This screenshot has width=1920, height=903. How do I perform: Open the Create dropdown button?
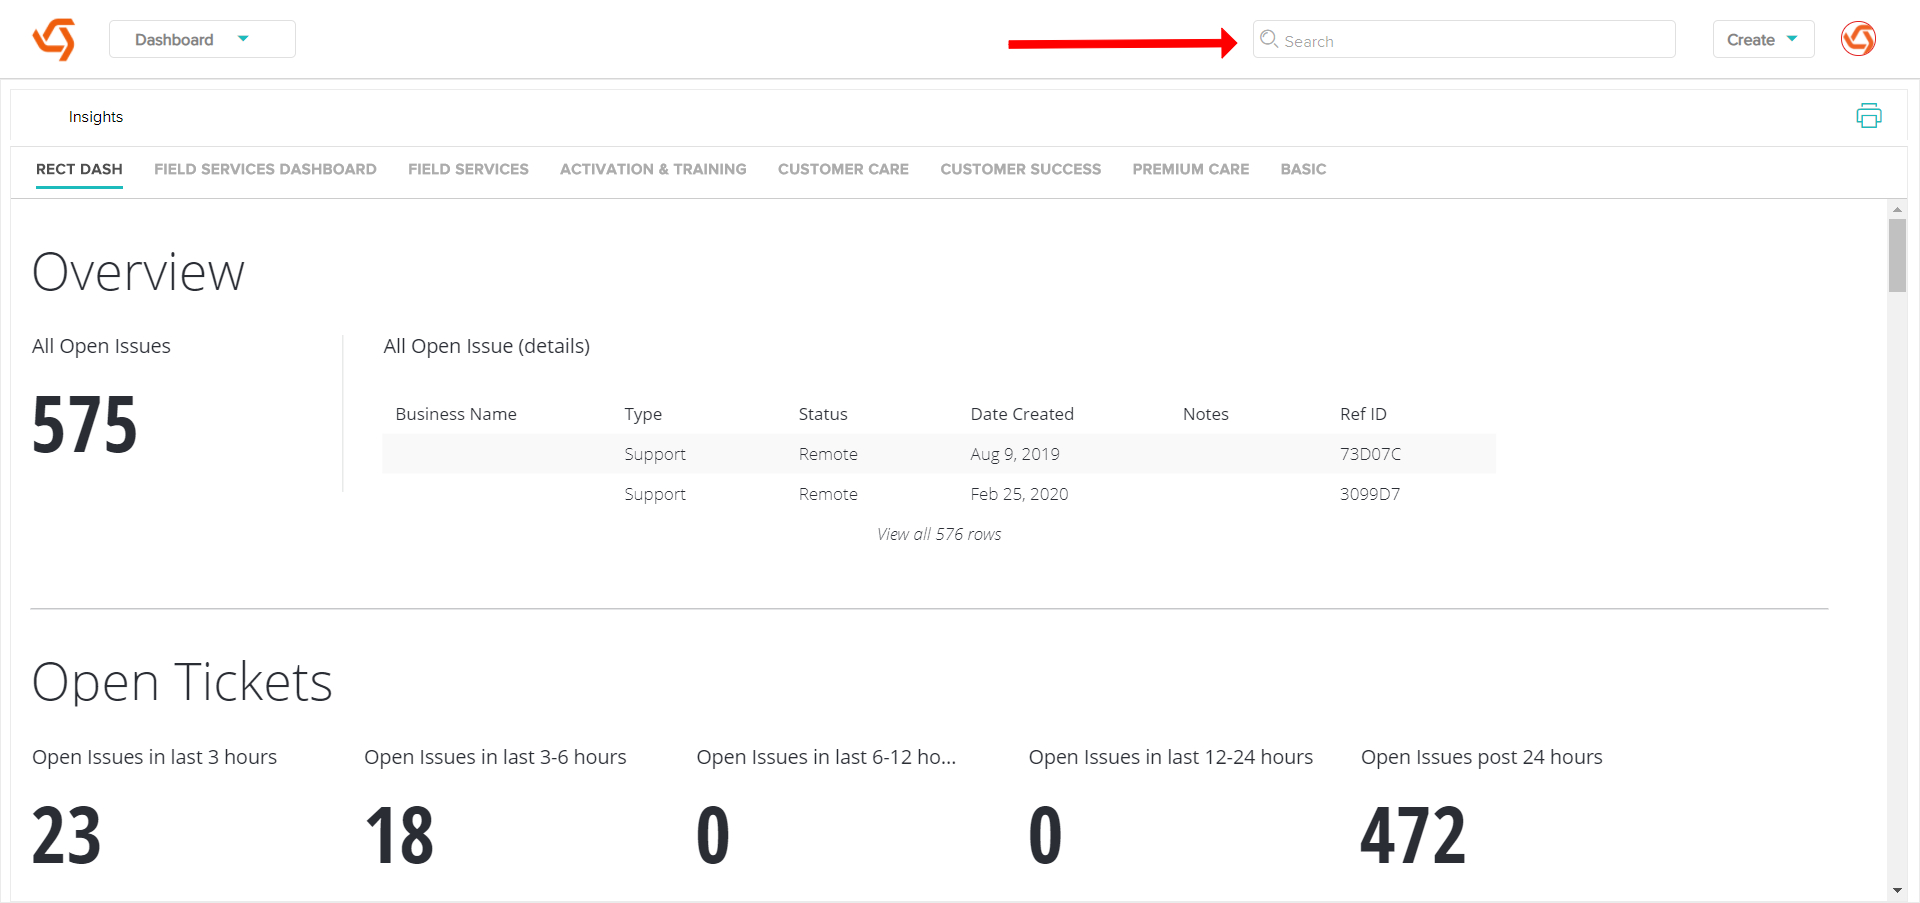click(1763, 39)
